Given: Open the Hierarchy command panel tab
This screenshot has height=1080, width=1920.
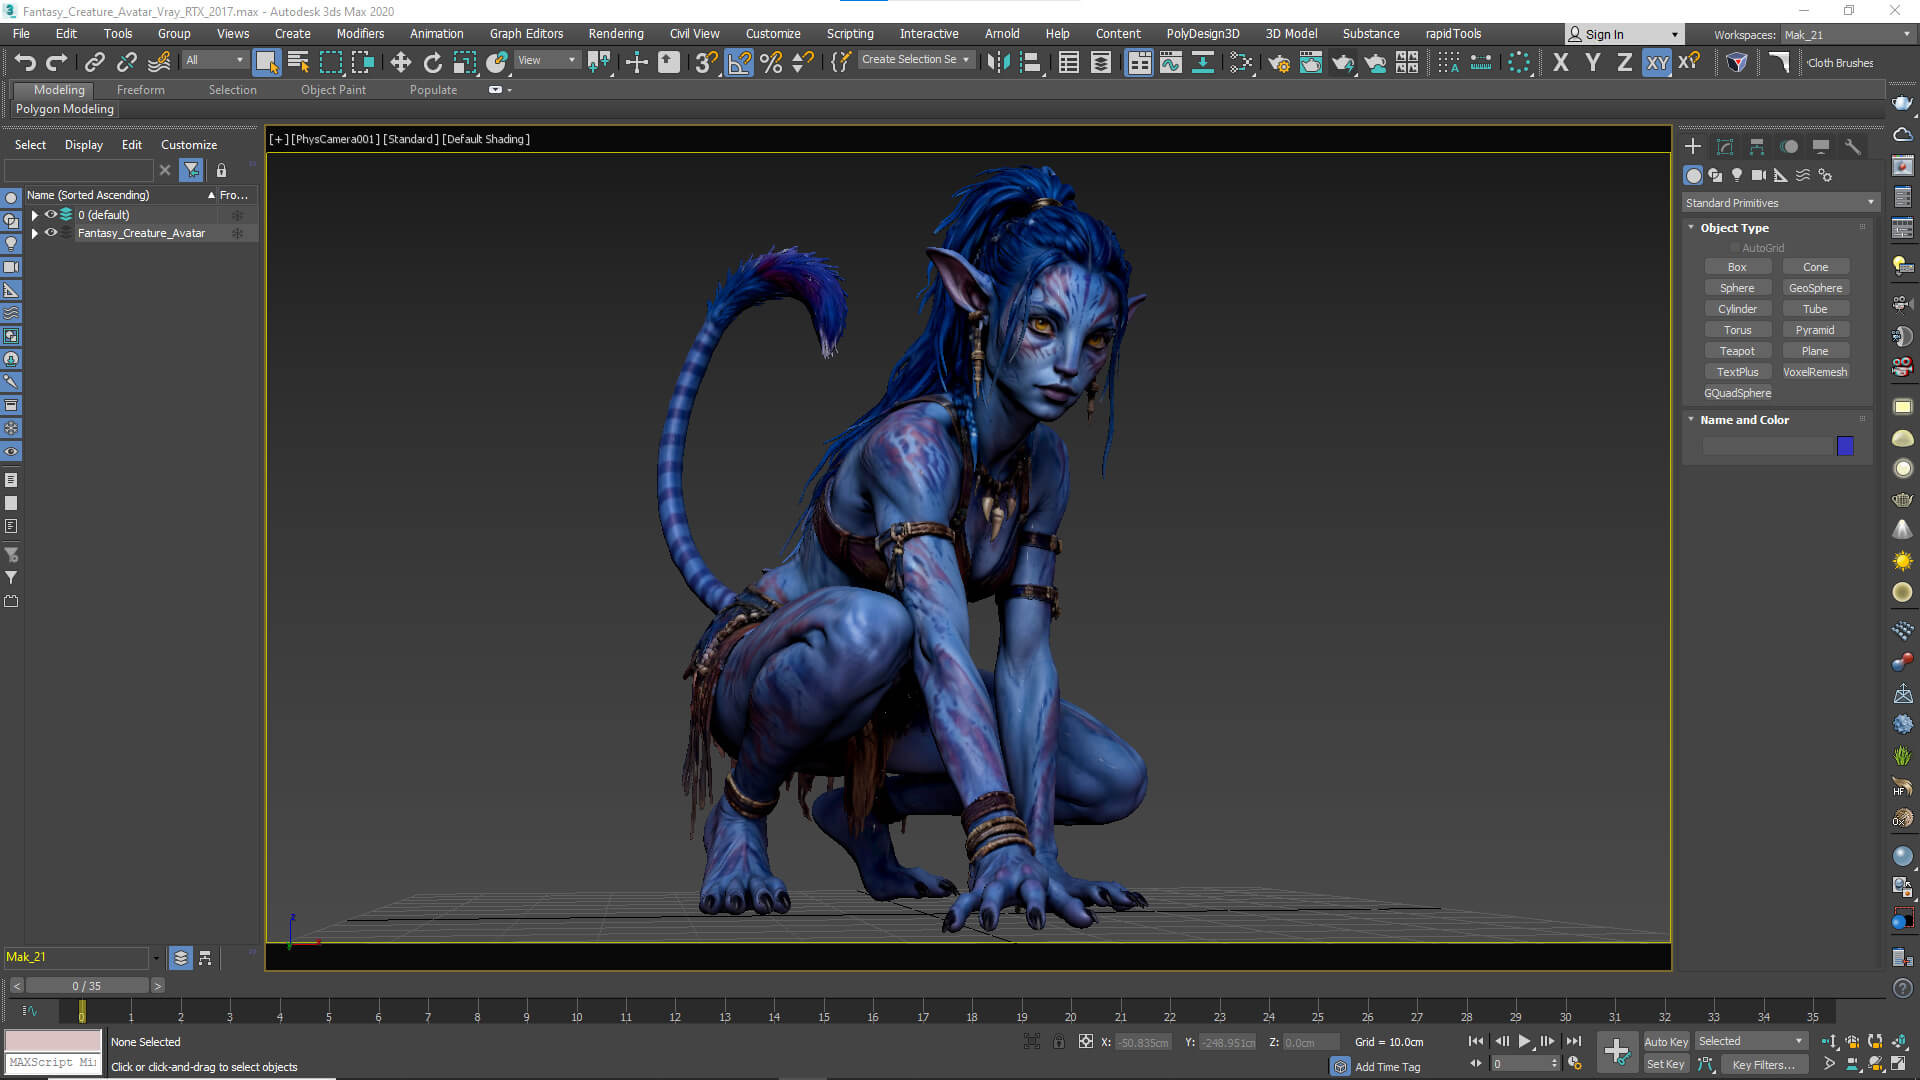Looking at the screenshot, I should coord(1757,146).
